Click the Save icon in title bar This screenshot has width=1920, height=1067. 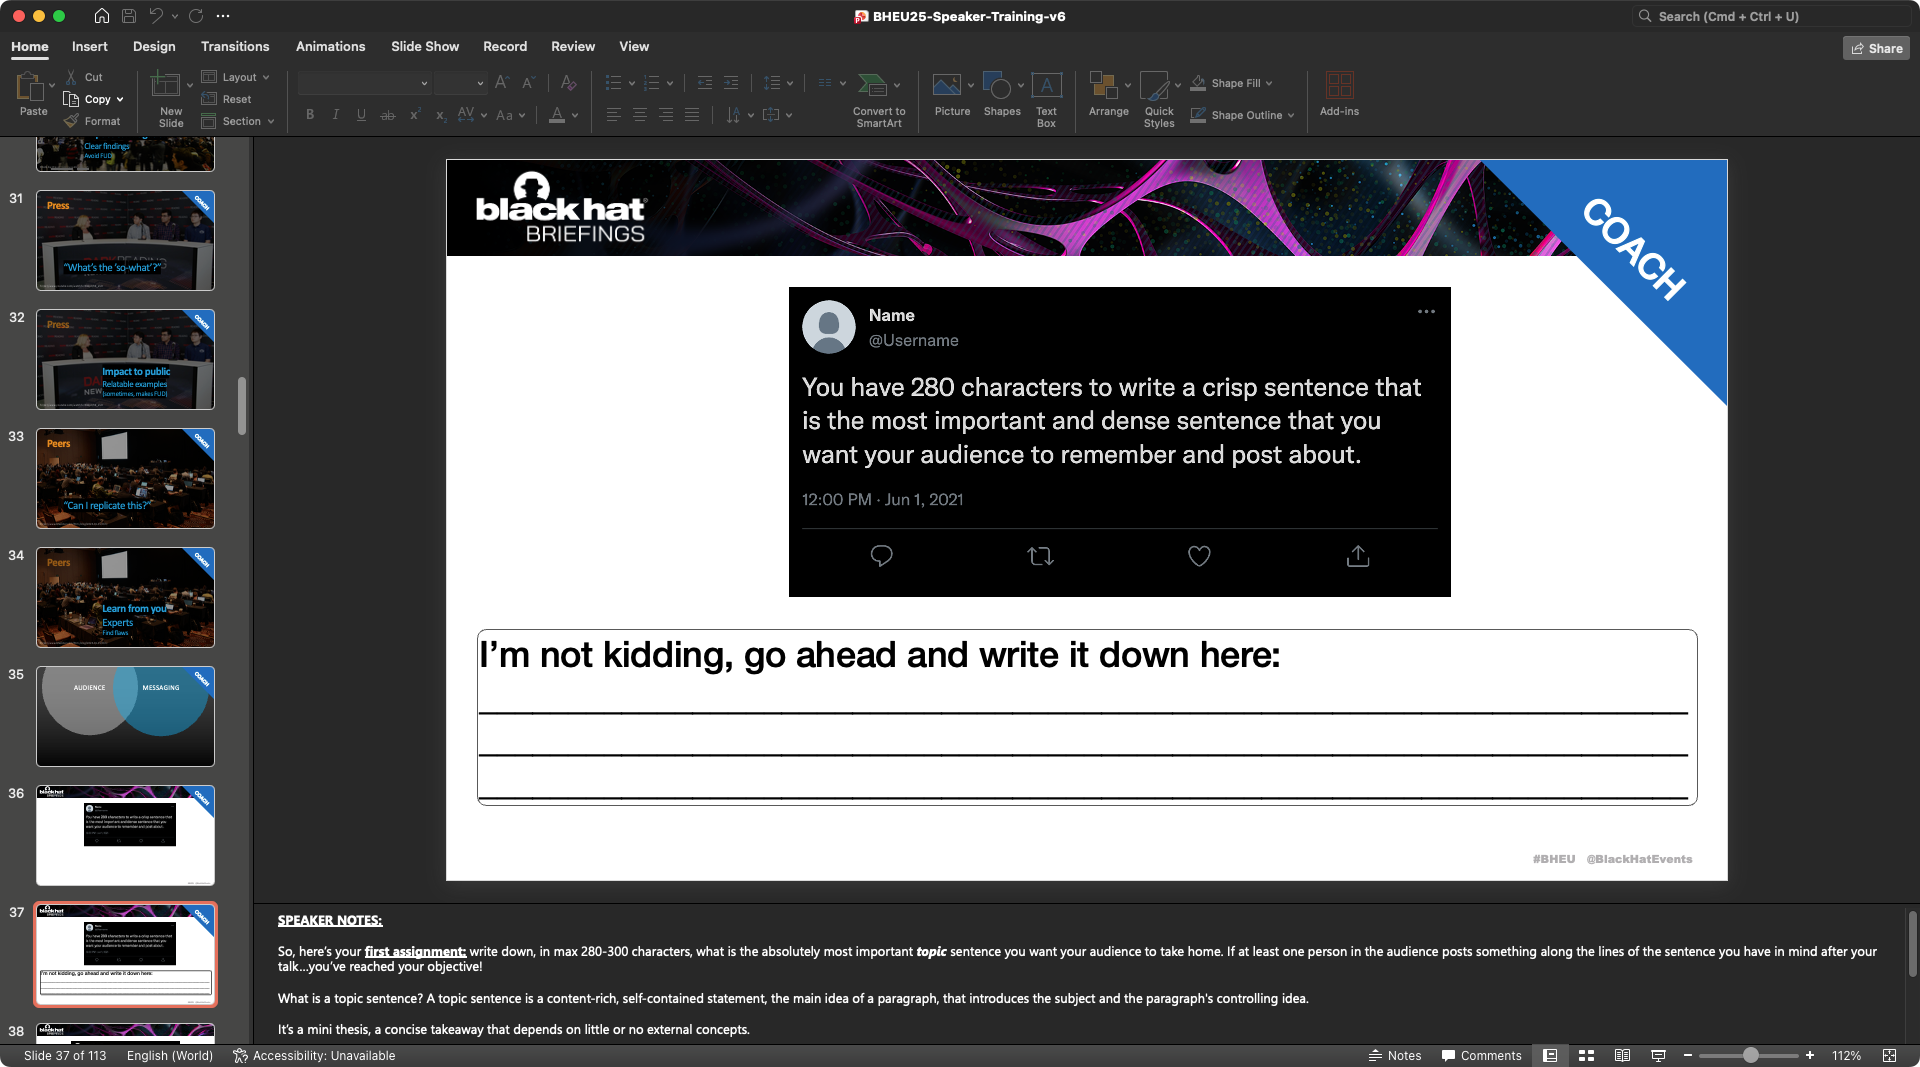[129, 16]
